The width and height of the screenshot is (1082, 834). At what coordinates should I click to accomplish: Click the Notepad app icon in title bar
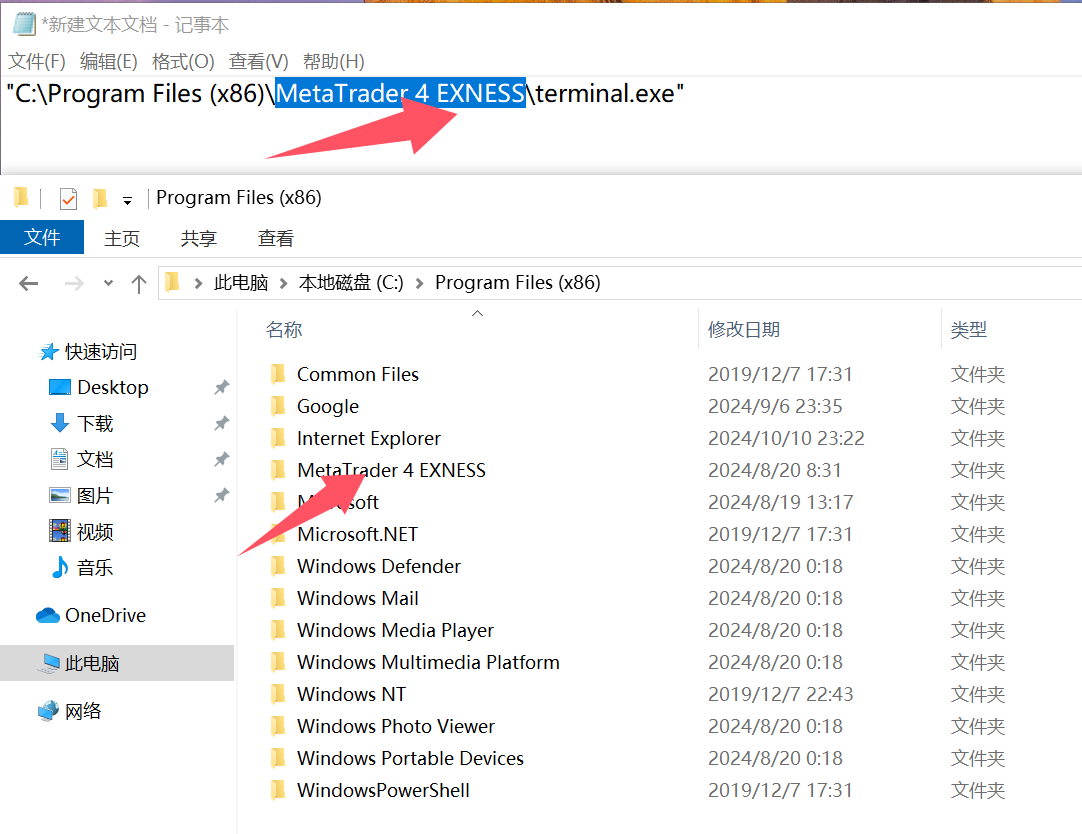pyautogui.click(x=24, y=24)
